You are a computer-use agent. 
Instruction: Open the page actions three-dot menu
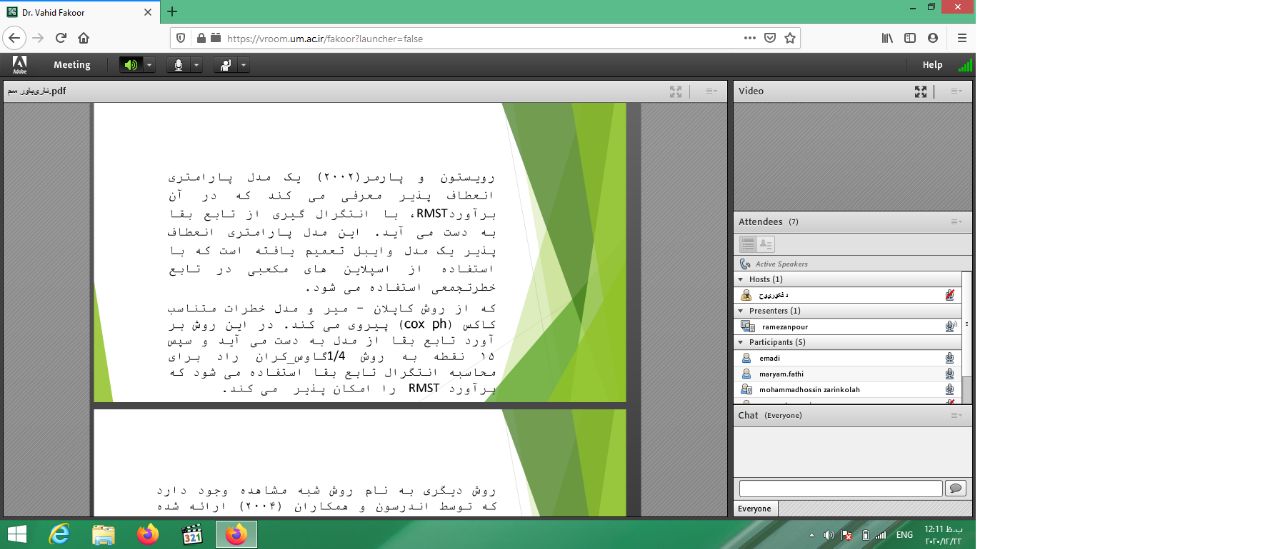(x=750, y=38)
